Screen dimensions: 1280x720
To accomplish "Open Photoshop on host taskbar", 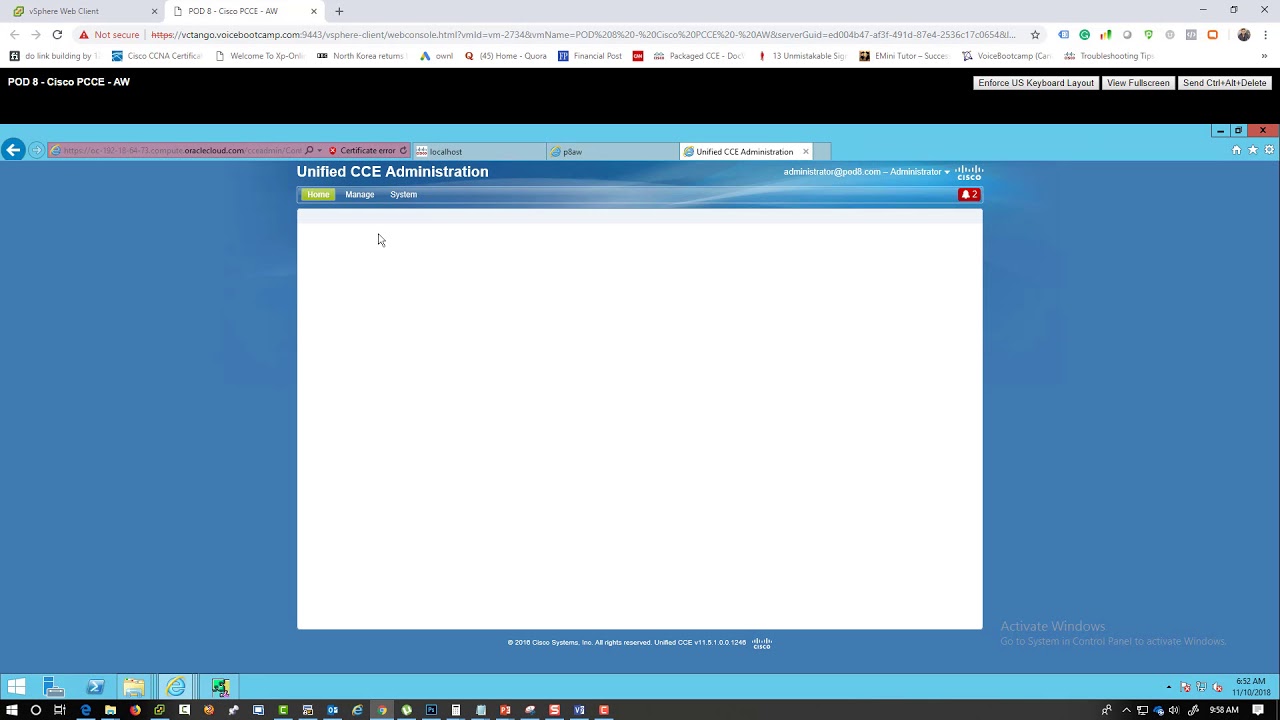I will [431, 710].
